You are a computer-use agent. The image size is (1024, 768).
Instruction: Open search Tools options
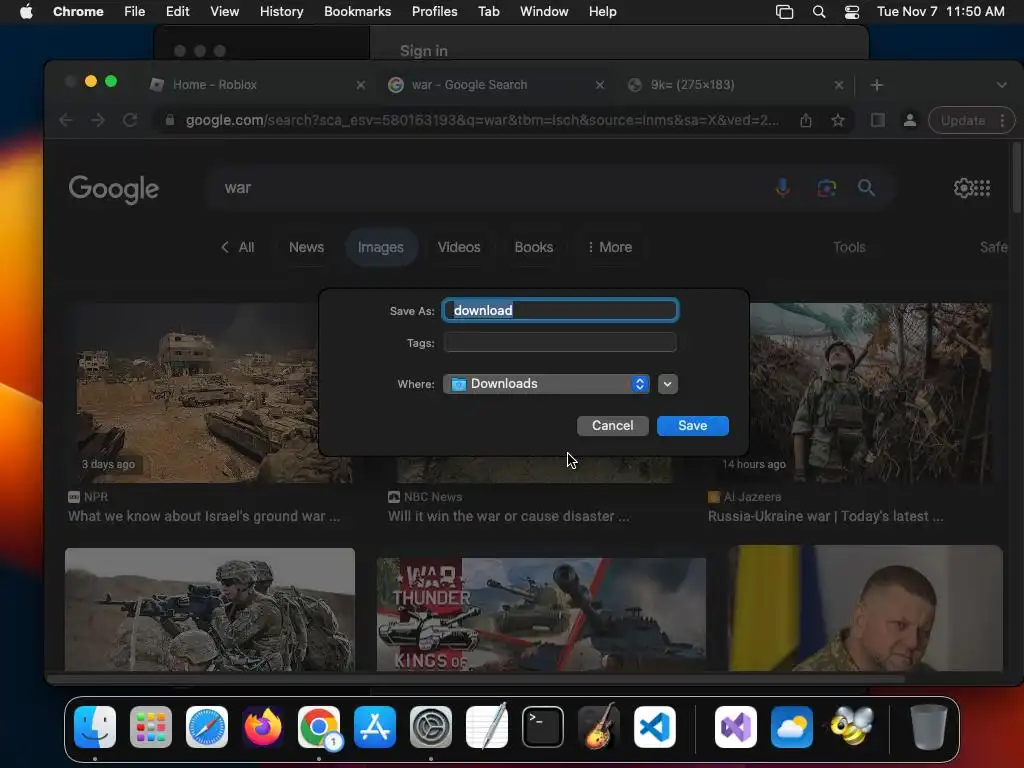[849, 248]
